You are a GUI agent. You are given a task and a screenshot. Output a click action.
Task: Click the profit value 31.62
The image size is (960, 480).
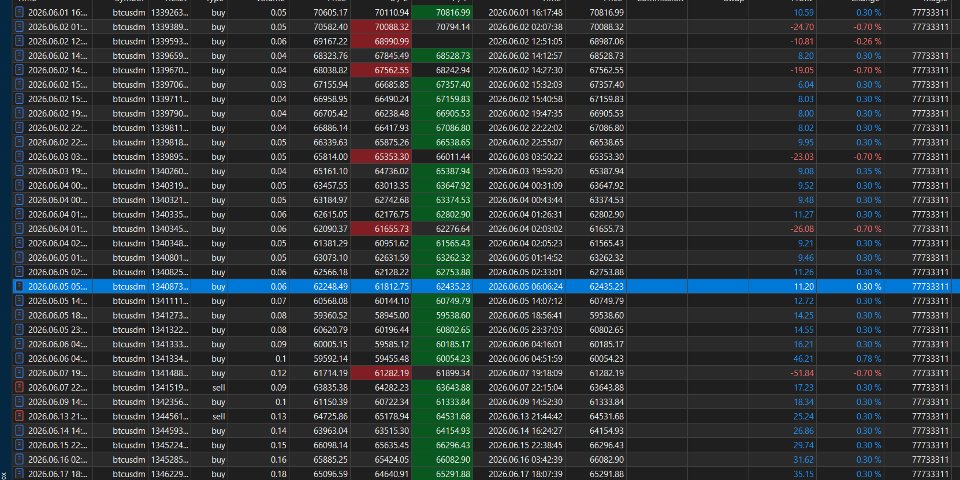[803, 459]
